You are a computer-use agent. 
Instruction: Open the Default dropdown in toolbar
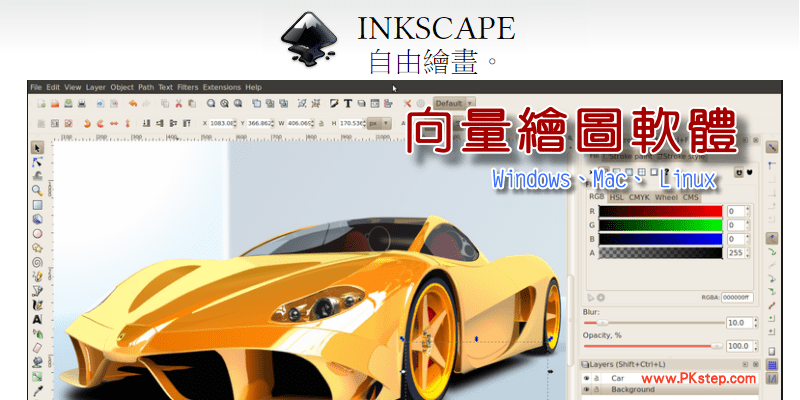455,103
